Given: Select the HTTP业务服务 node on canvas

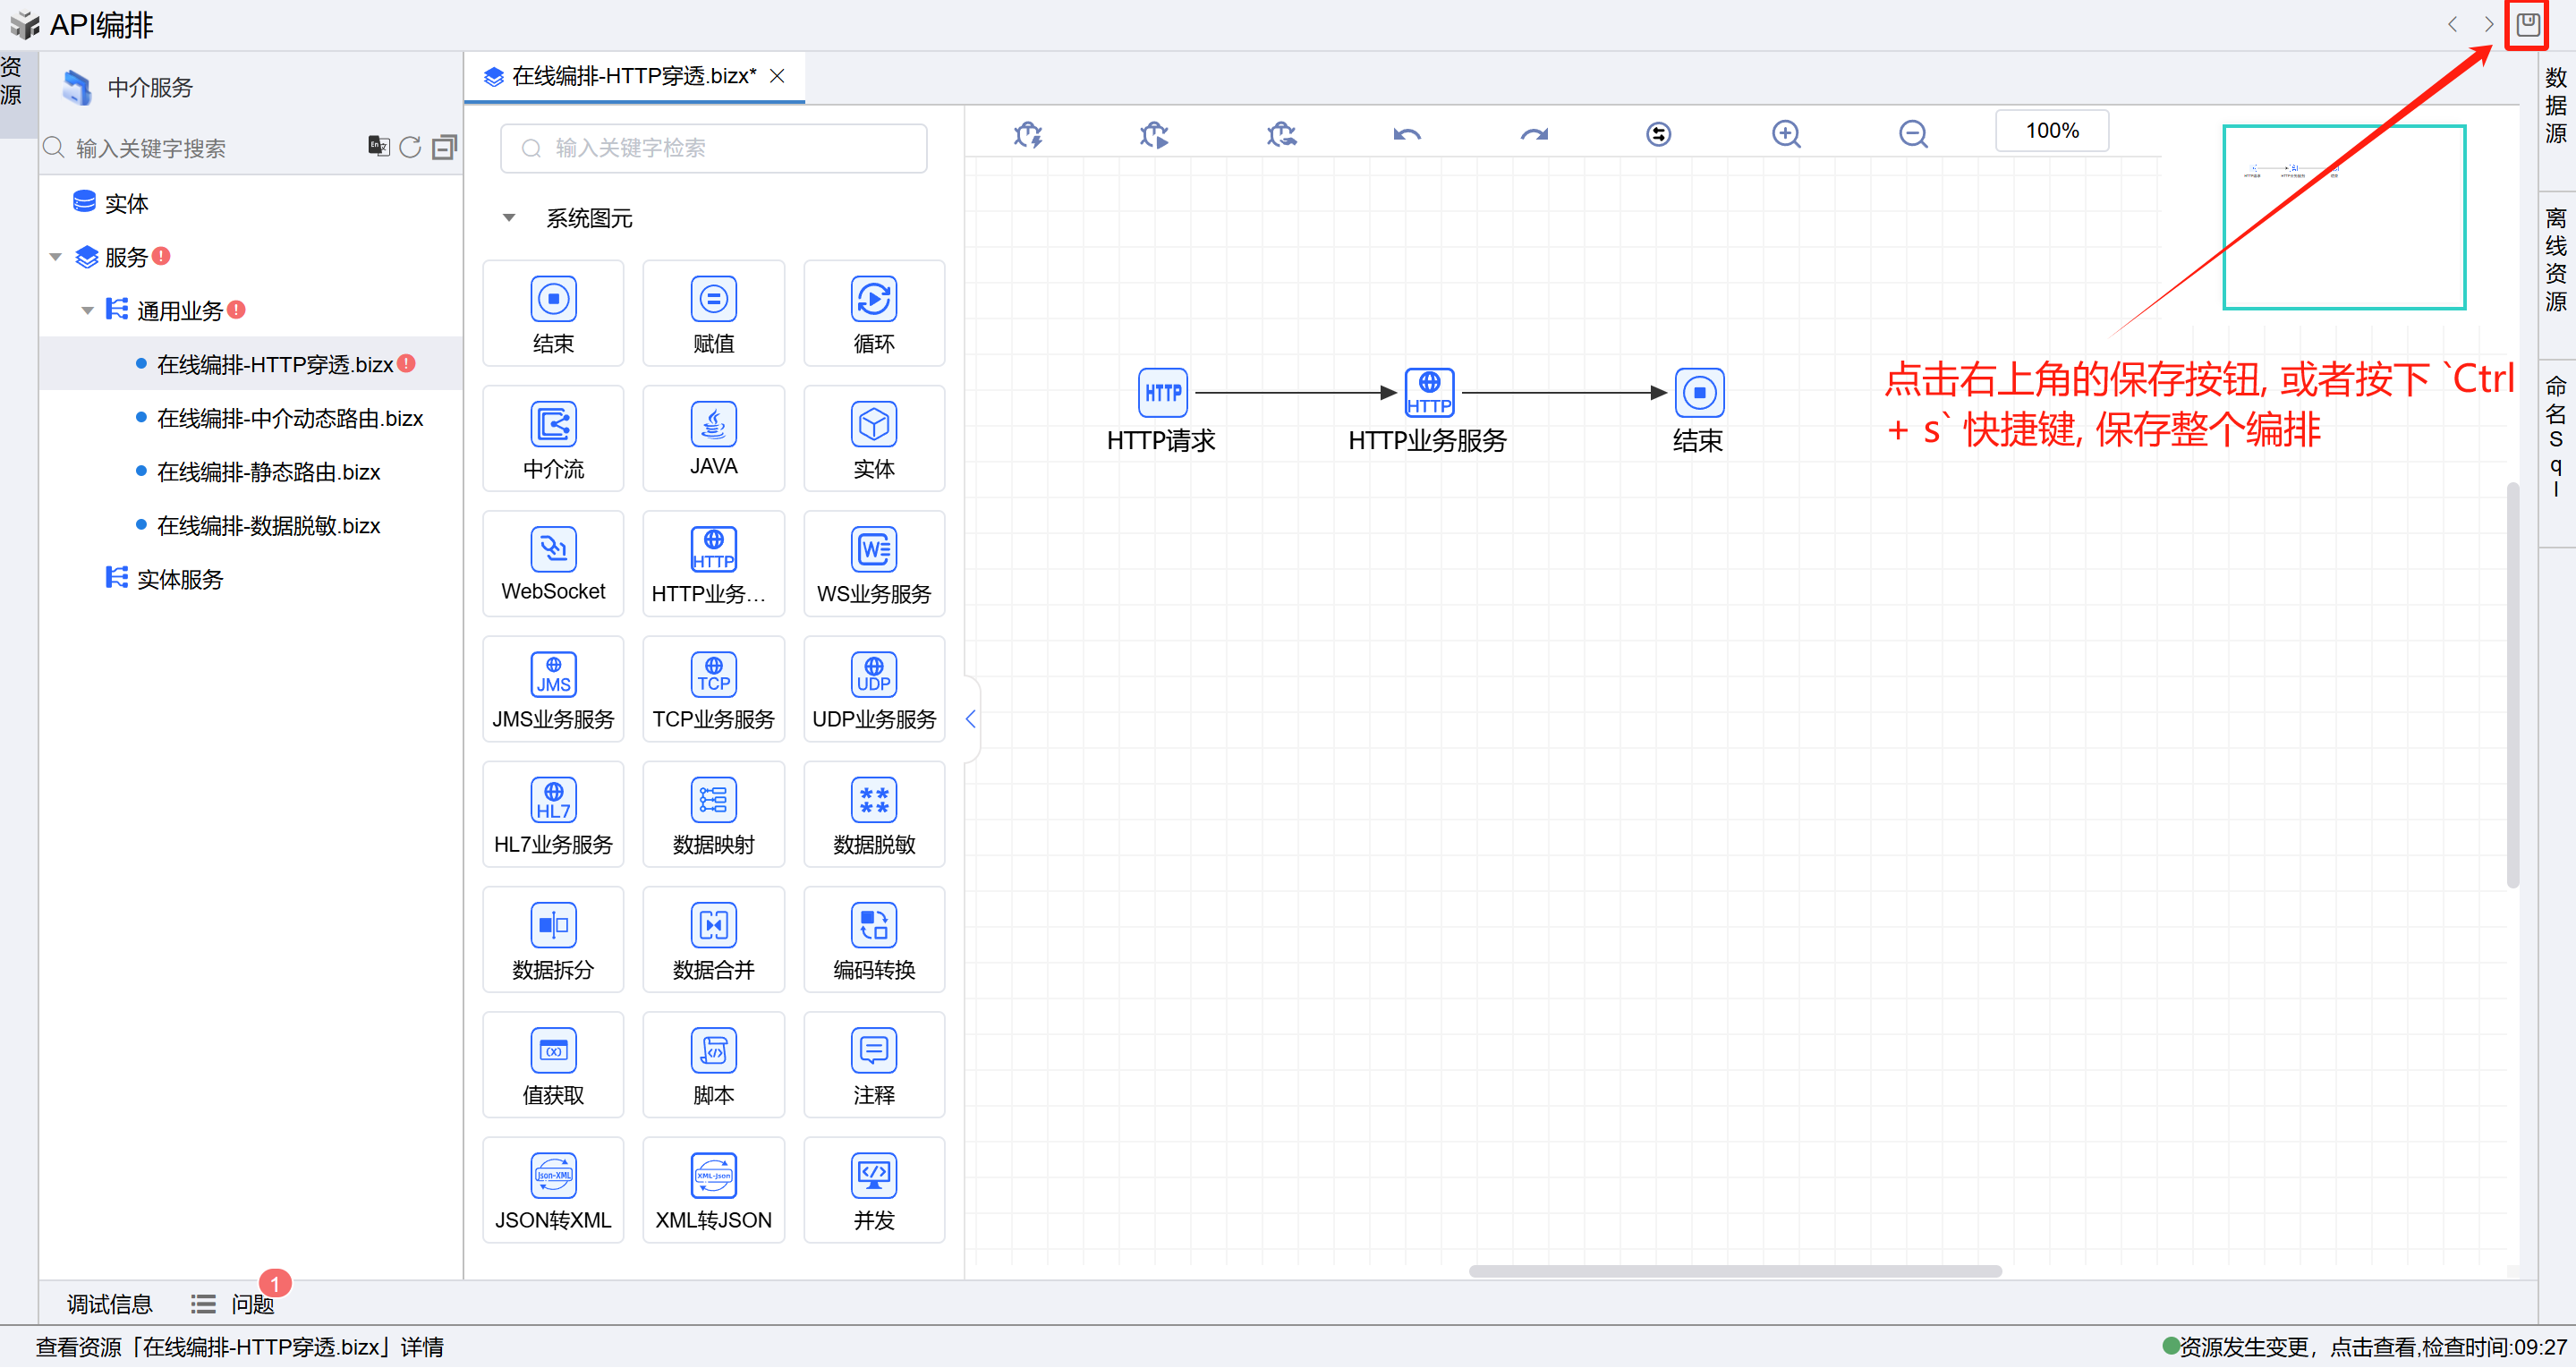Looking at the screenshot, I should click(x=1428, y=393).
